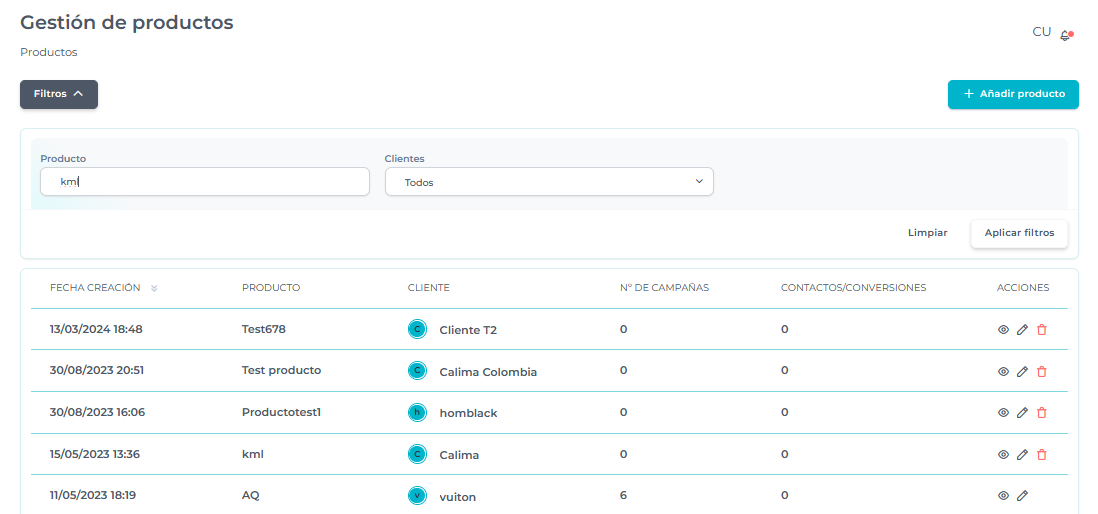This screenshot has width=1098, height=514.
Task: Focus the Producto search input field
Action: point(205,182)
